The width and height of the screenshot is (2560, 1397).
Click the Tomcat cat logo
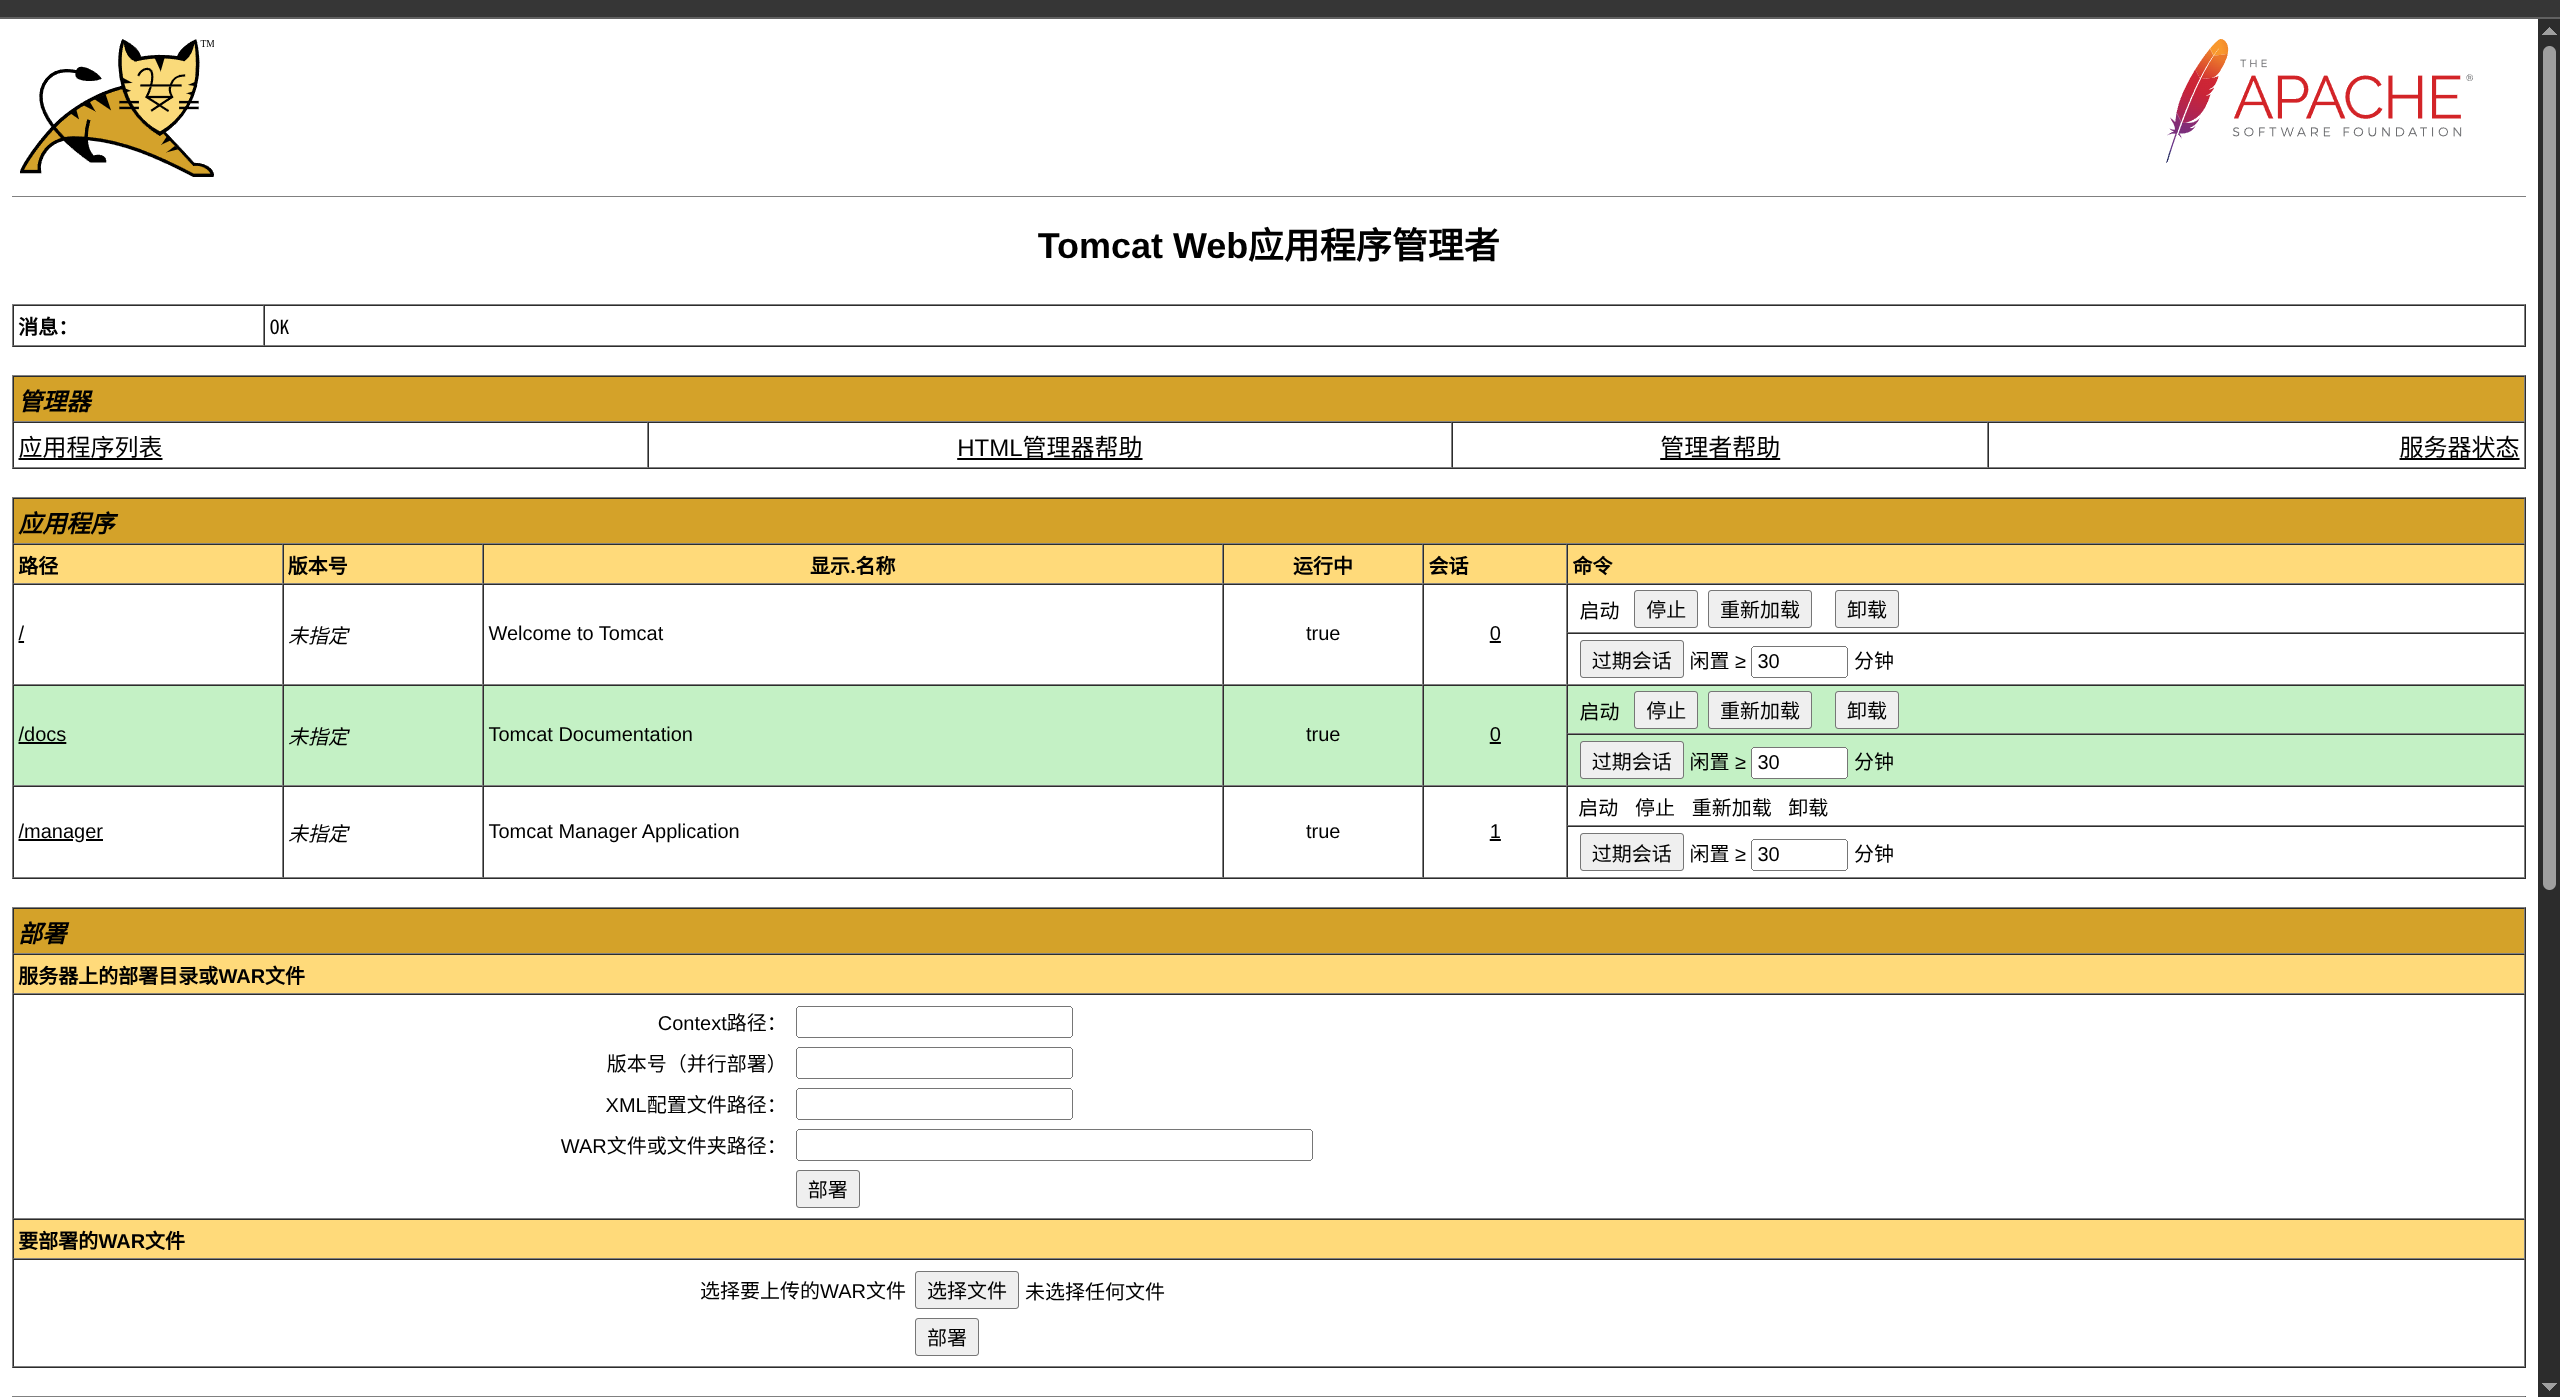[x=117, y=108]
